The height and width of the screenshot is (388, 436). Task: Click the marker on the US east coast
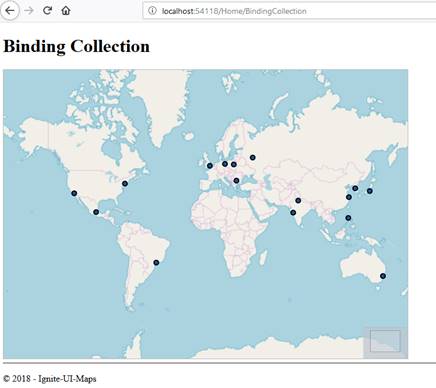(125, 183)
